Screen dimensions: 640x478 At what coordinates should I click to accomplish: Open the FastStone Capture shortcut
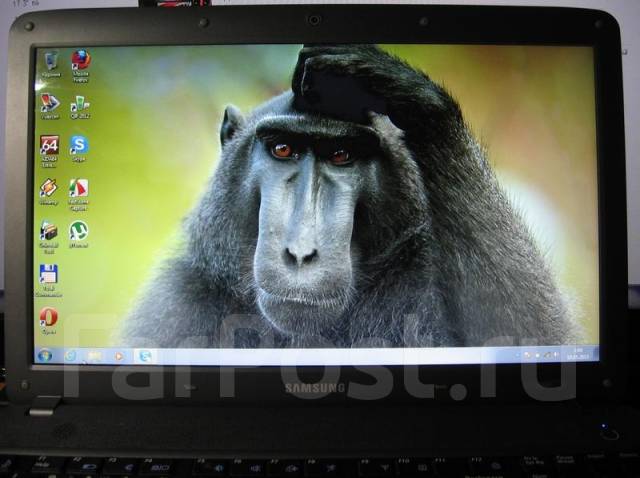pos(78,190)
